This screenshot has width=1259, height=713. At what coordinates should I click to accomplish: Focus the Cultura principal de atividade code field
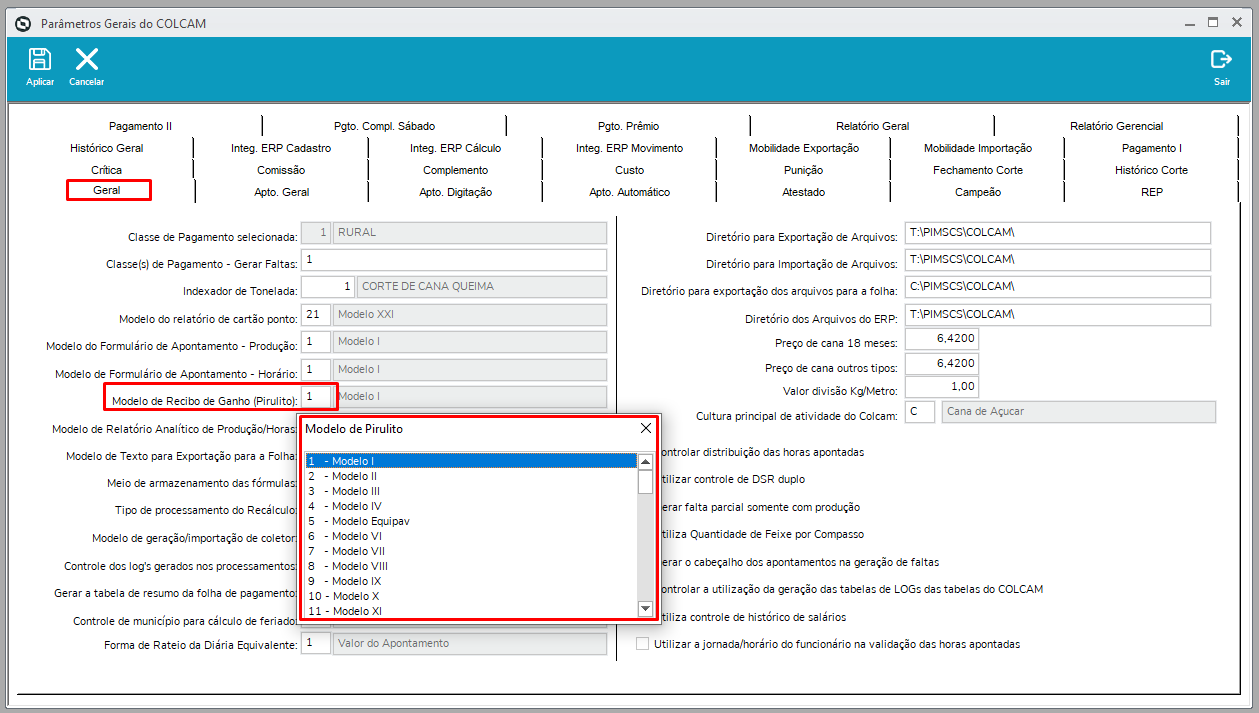920,412
